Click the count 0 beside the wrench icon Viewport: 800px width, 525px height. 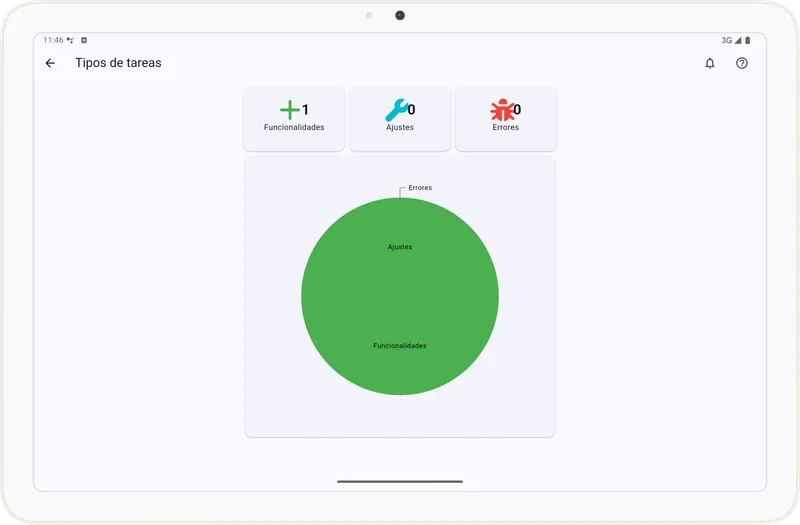coord(411,110)
